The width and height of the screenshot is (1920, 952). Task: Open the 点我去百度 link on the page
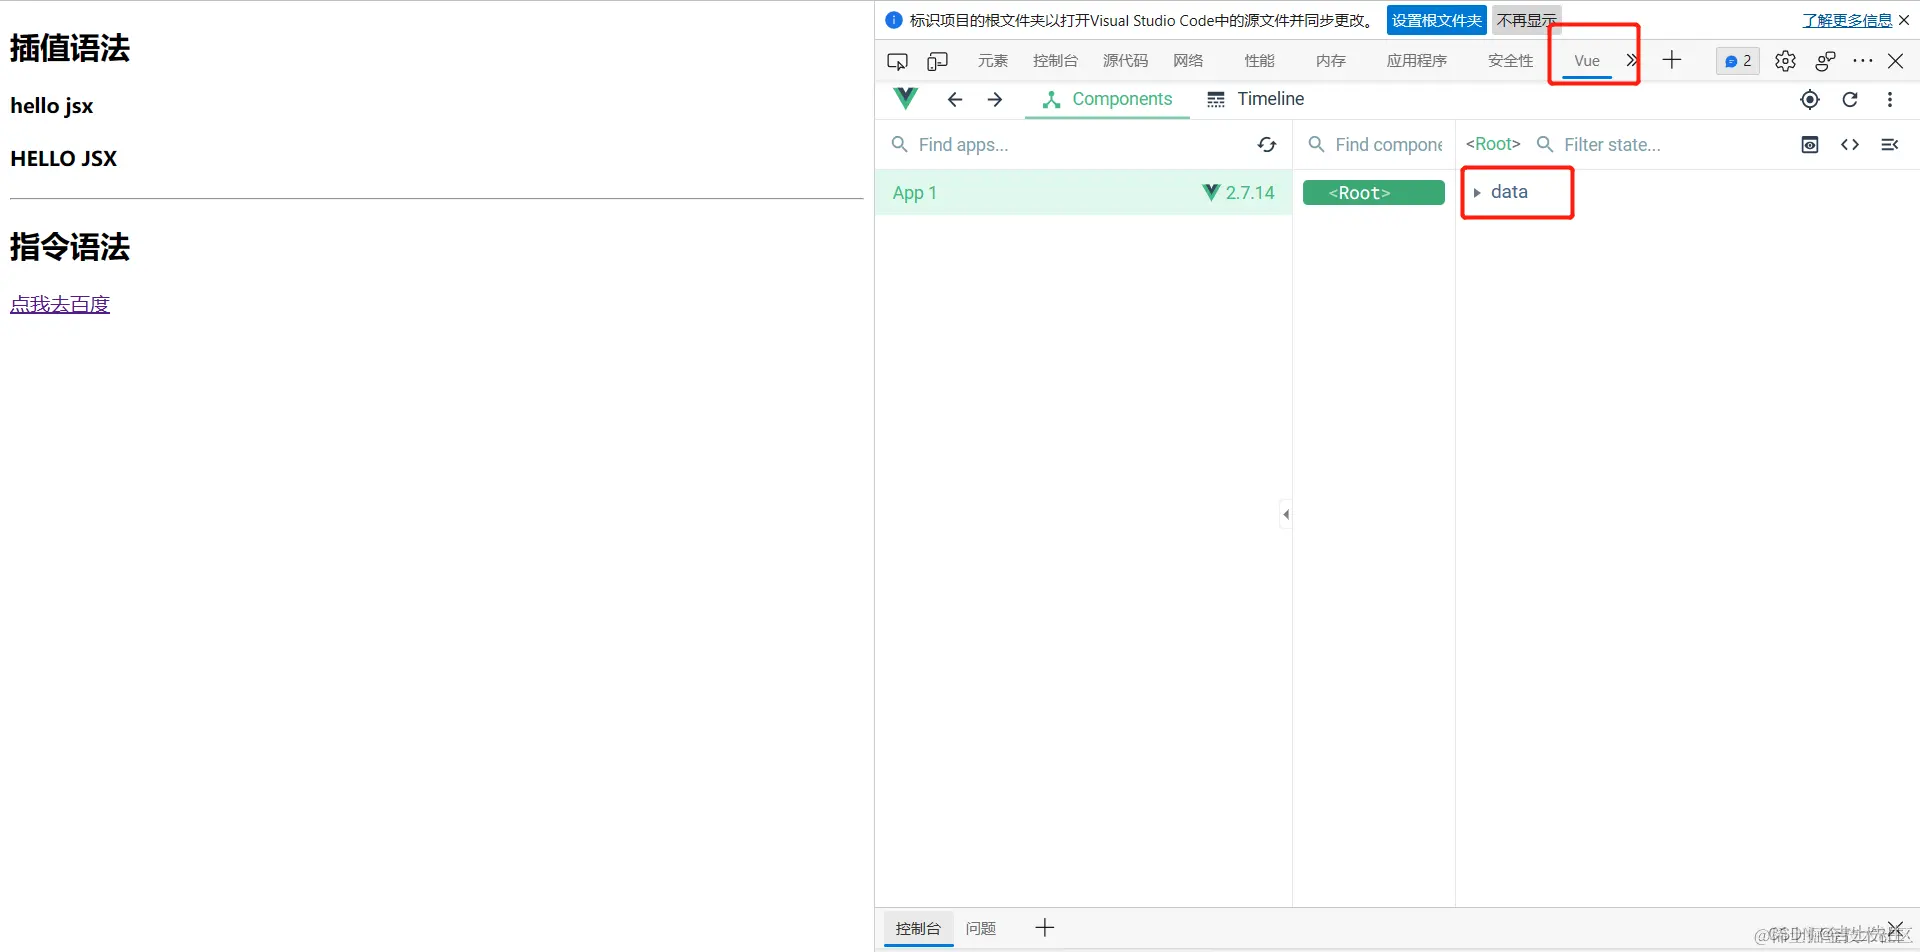click(60, 304)
